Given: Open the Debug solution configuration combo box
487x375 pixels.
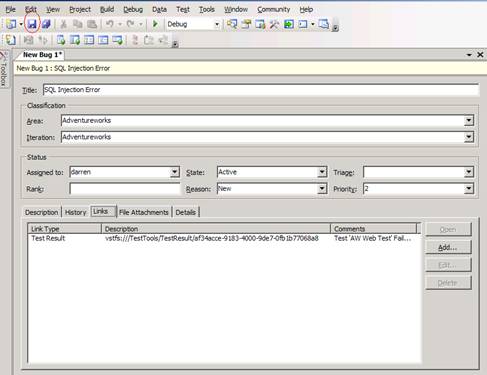Looking at the screenshot, I should [193, 24].
